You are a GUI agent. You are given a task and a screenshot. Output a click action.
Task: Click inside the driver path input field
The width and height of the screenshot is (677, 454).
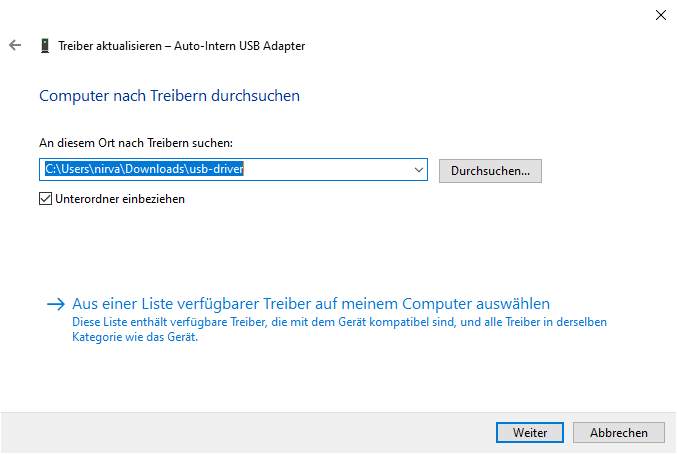(x=330, y=170)
